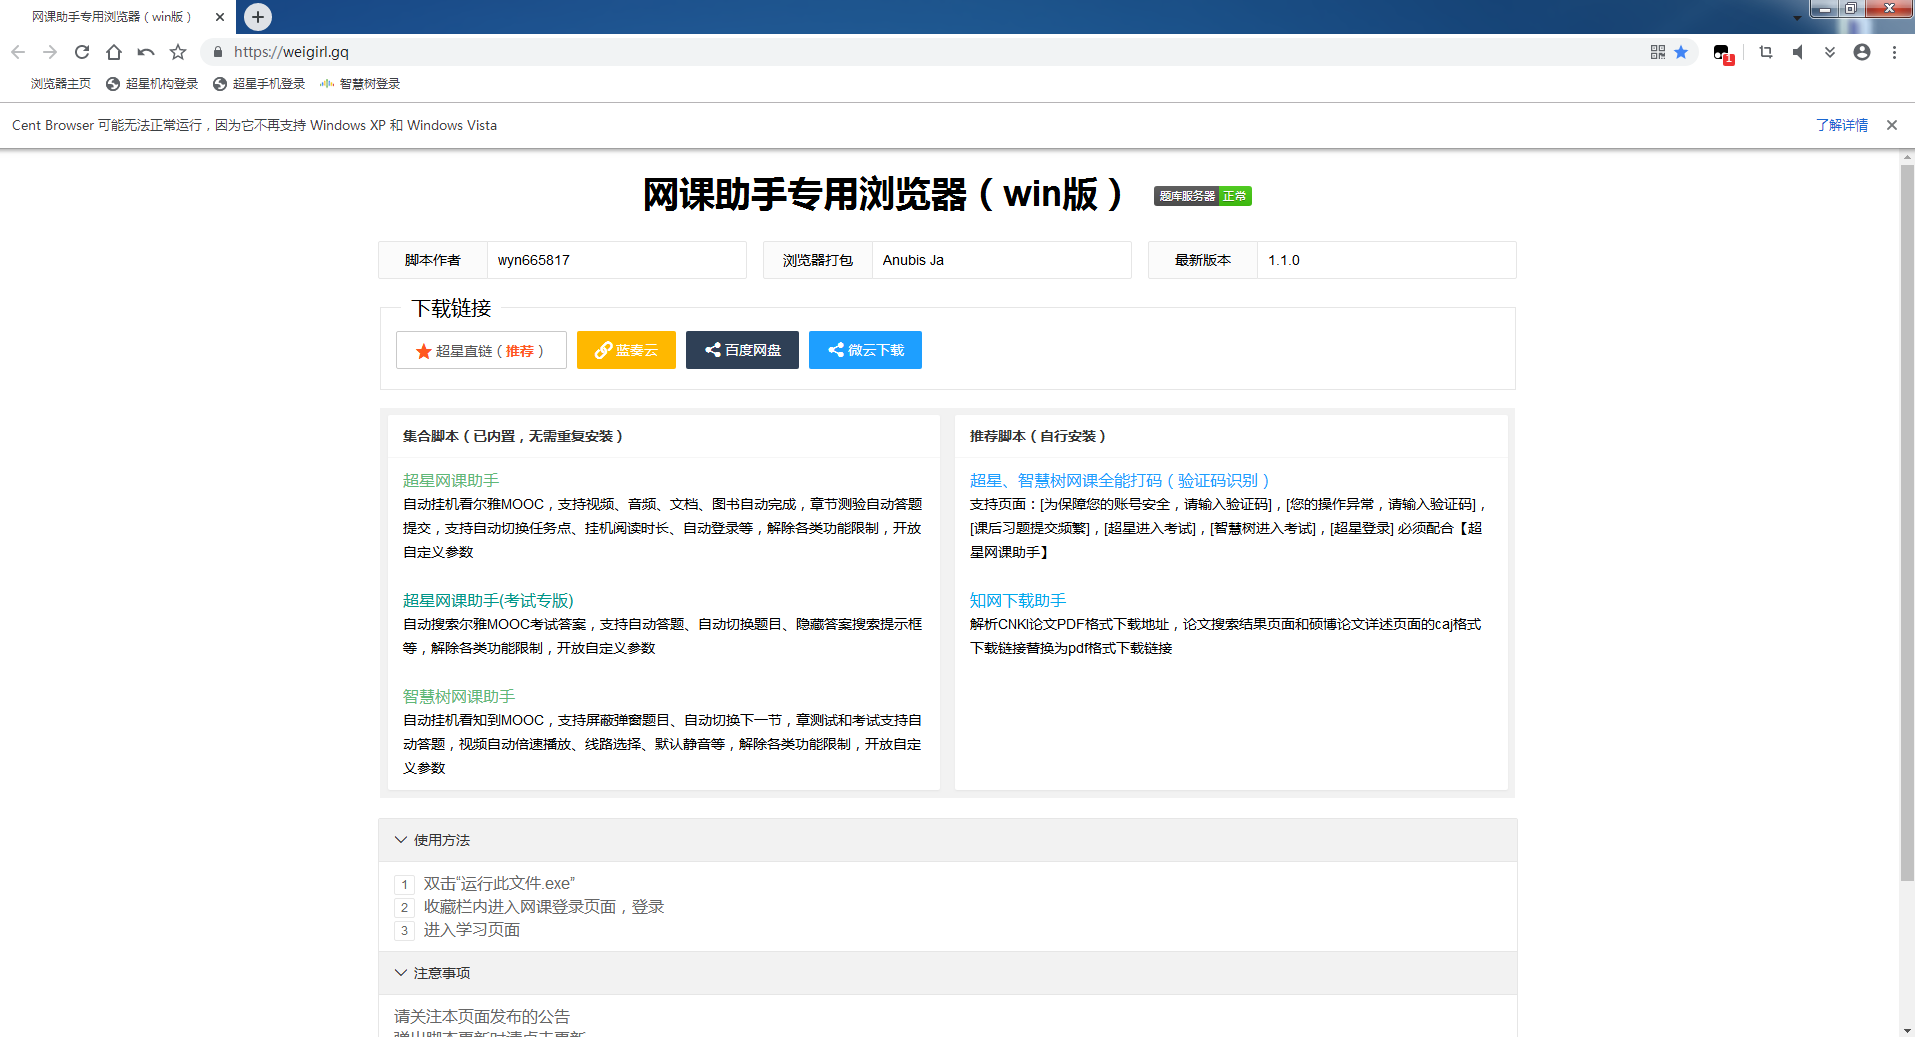
Task: Open the 超星手机登录 bookmark
Action: click(259, 84)
